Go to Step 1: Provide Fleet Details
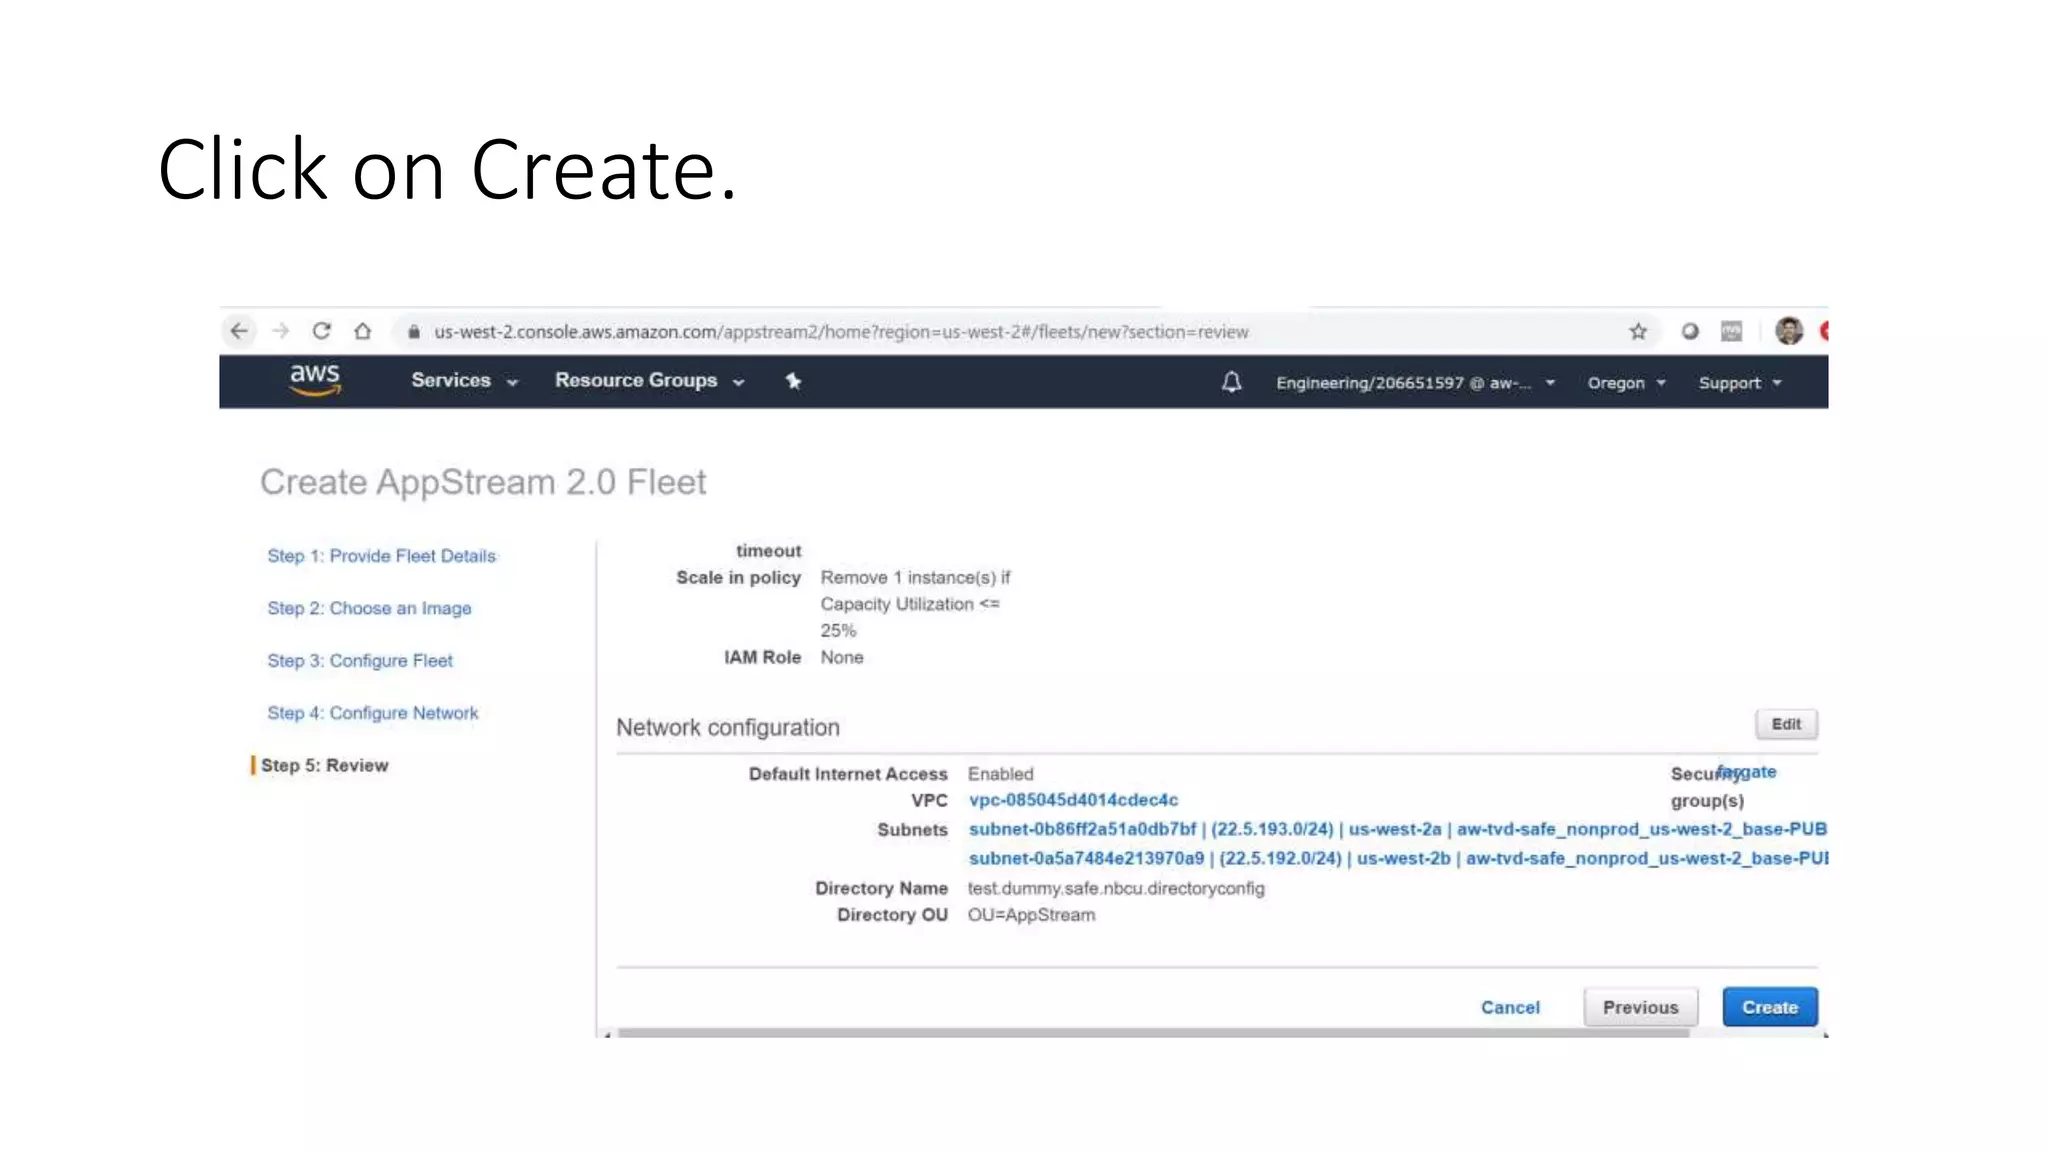The height and width of the screenshot is (1152, 2048). pos(381,556)
